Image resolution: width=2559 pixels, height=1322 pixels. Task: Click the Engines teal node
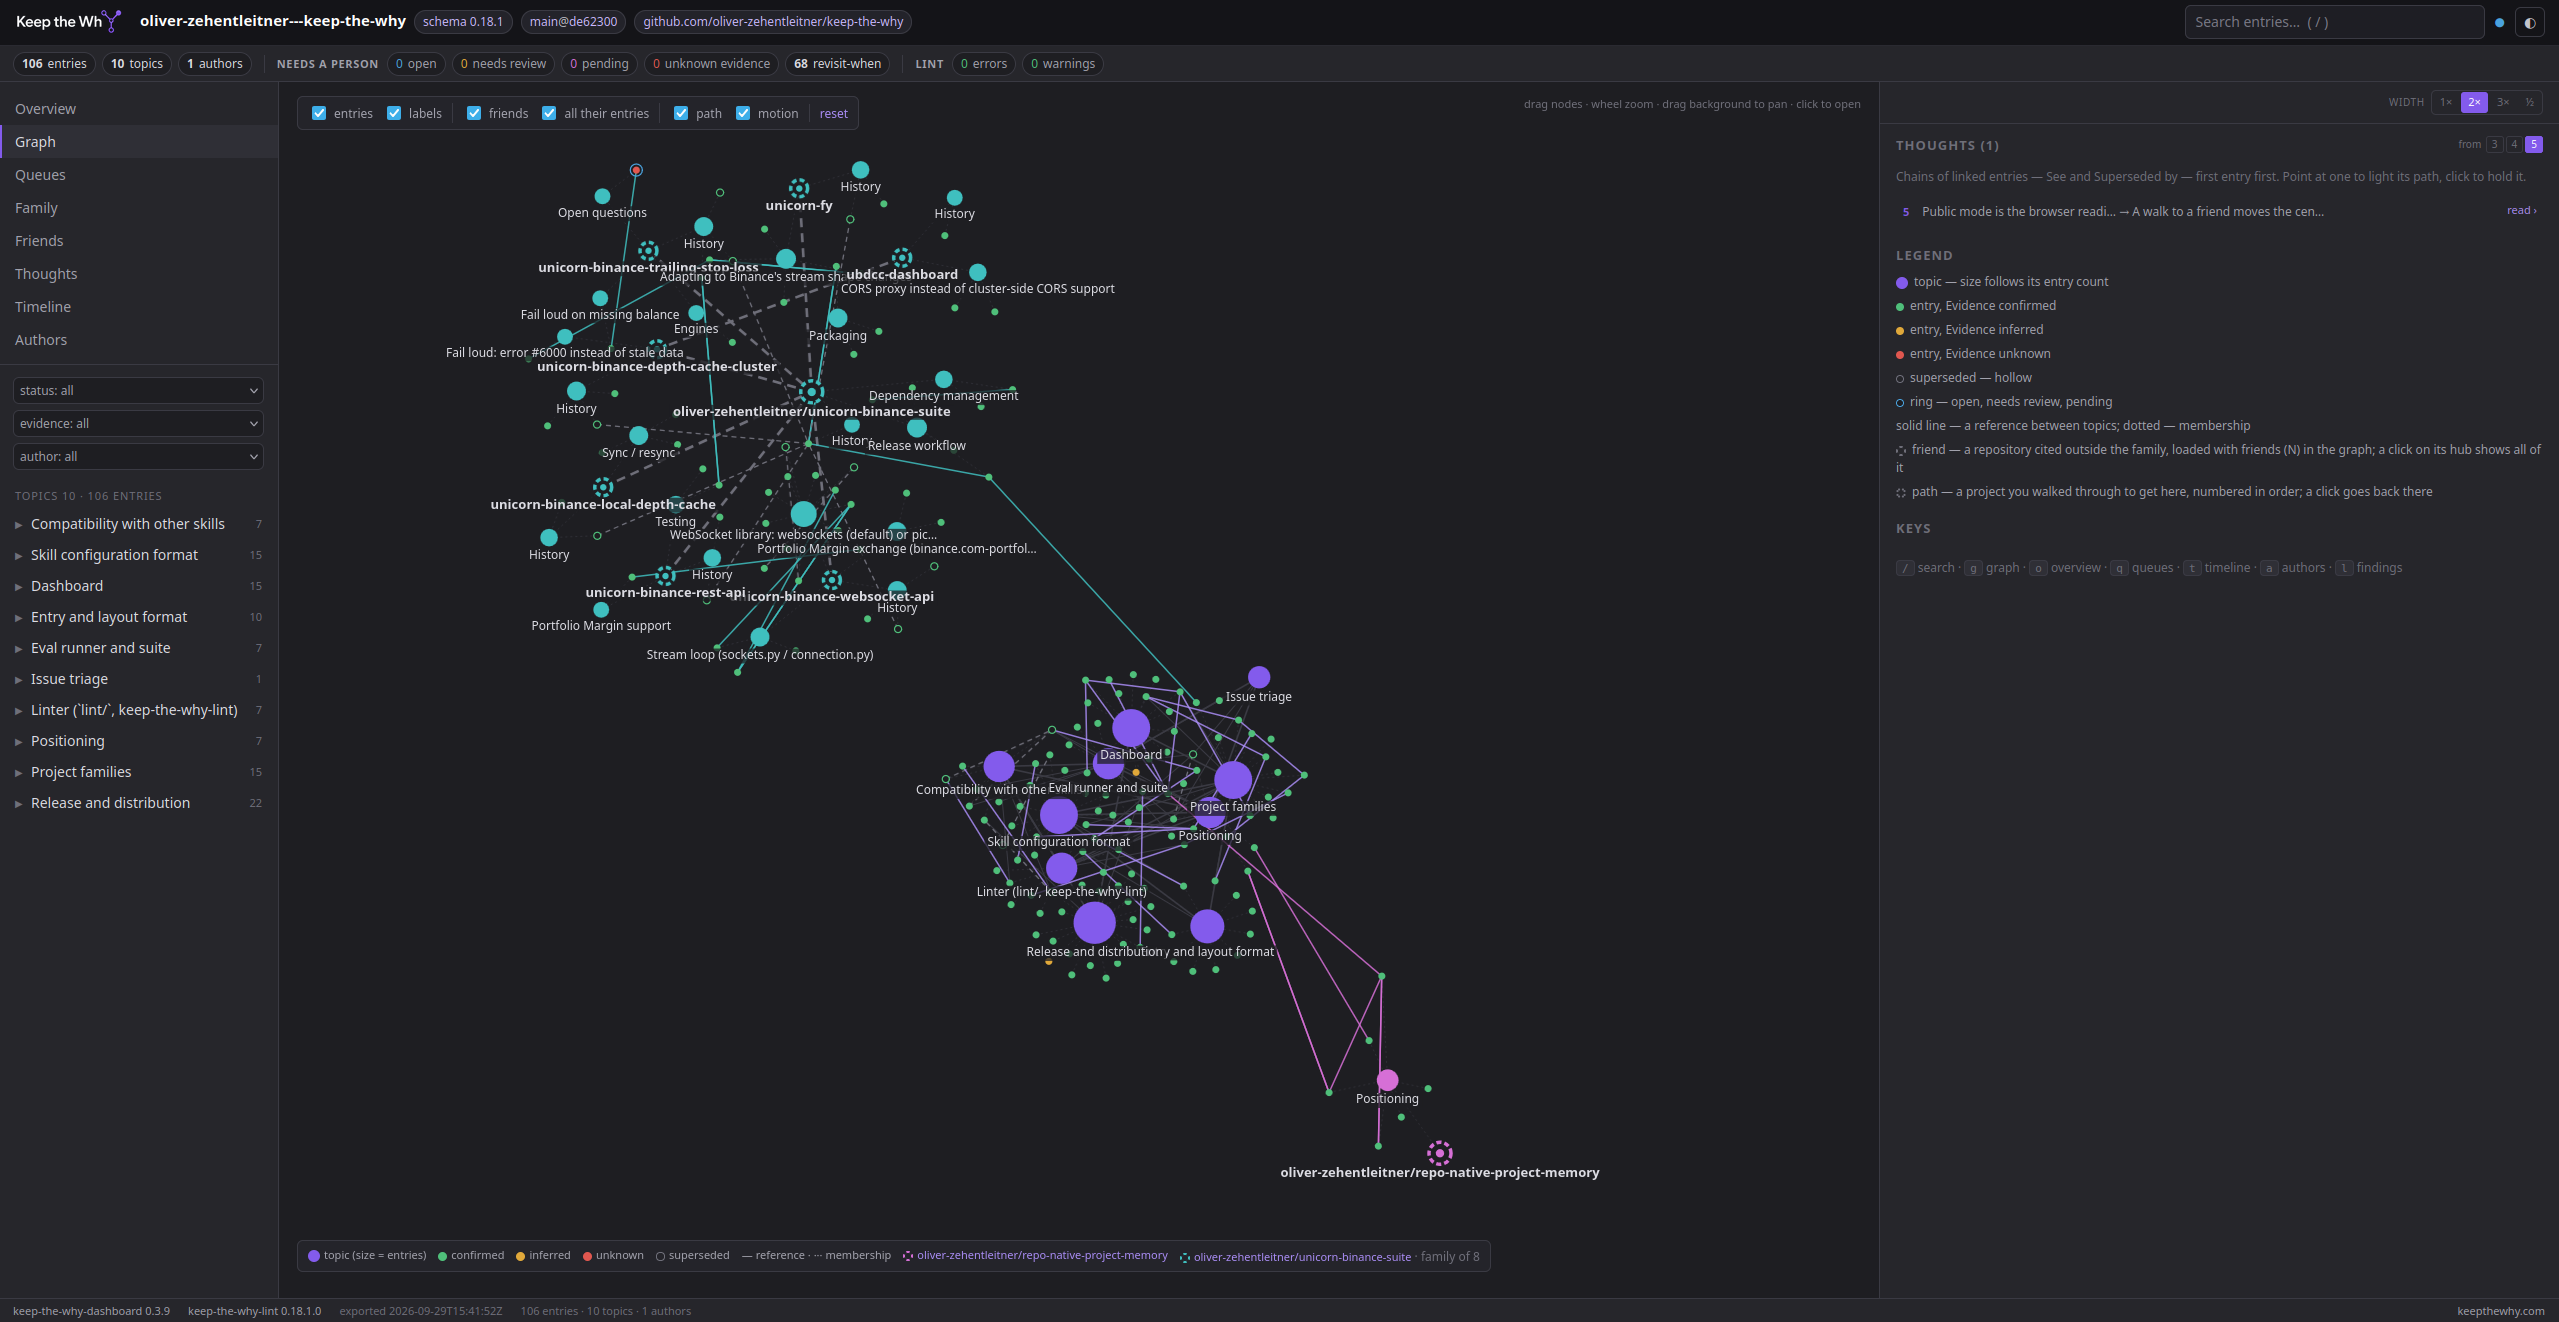pos(696,313)
